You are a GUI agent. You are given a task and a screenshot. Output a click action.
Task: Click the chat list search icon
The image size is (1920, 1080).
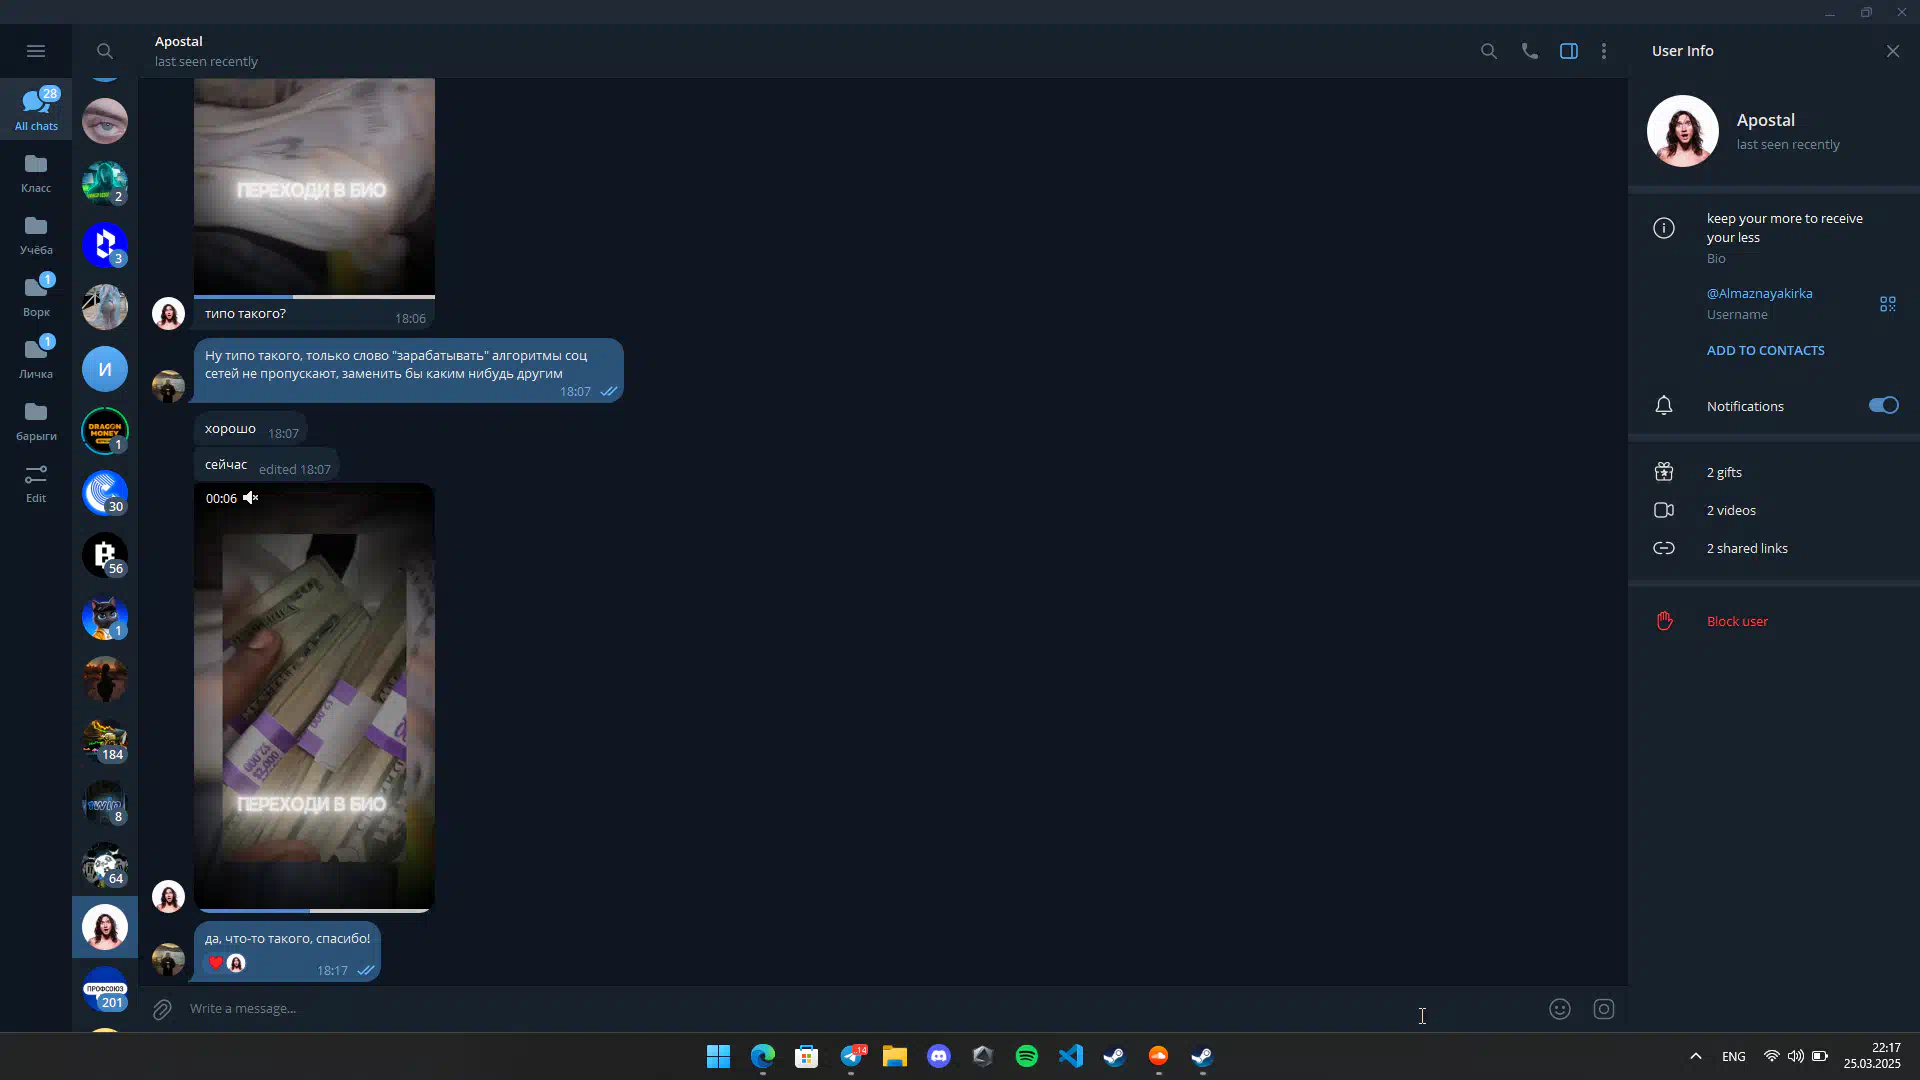(x=105, y=51)
